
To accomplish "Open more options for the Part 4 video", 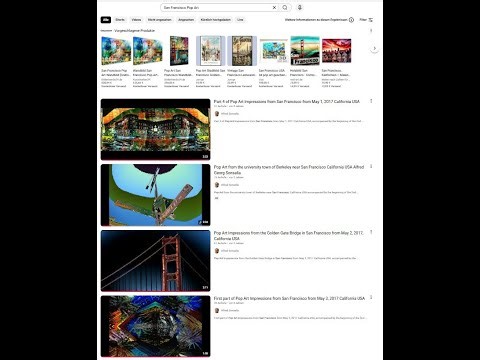I will [371, 101].
